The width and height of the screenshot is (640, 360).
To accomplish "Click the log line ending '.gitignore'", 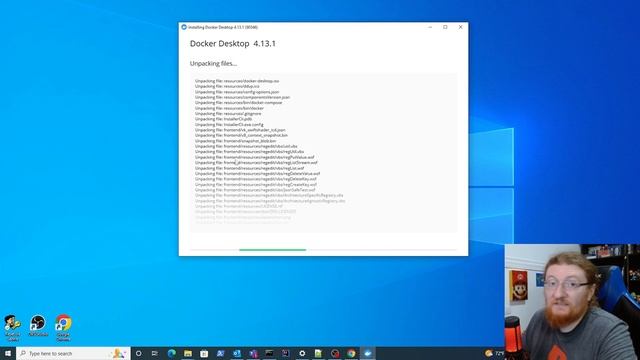I will (x=228, y=114).
